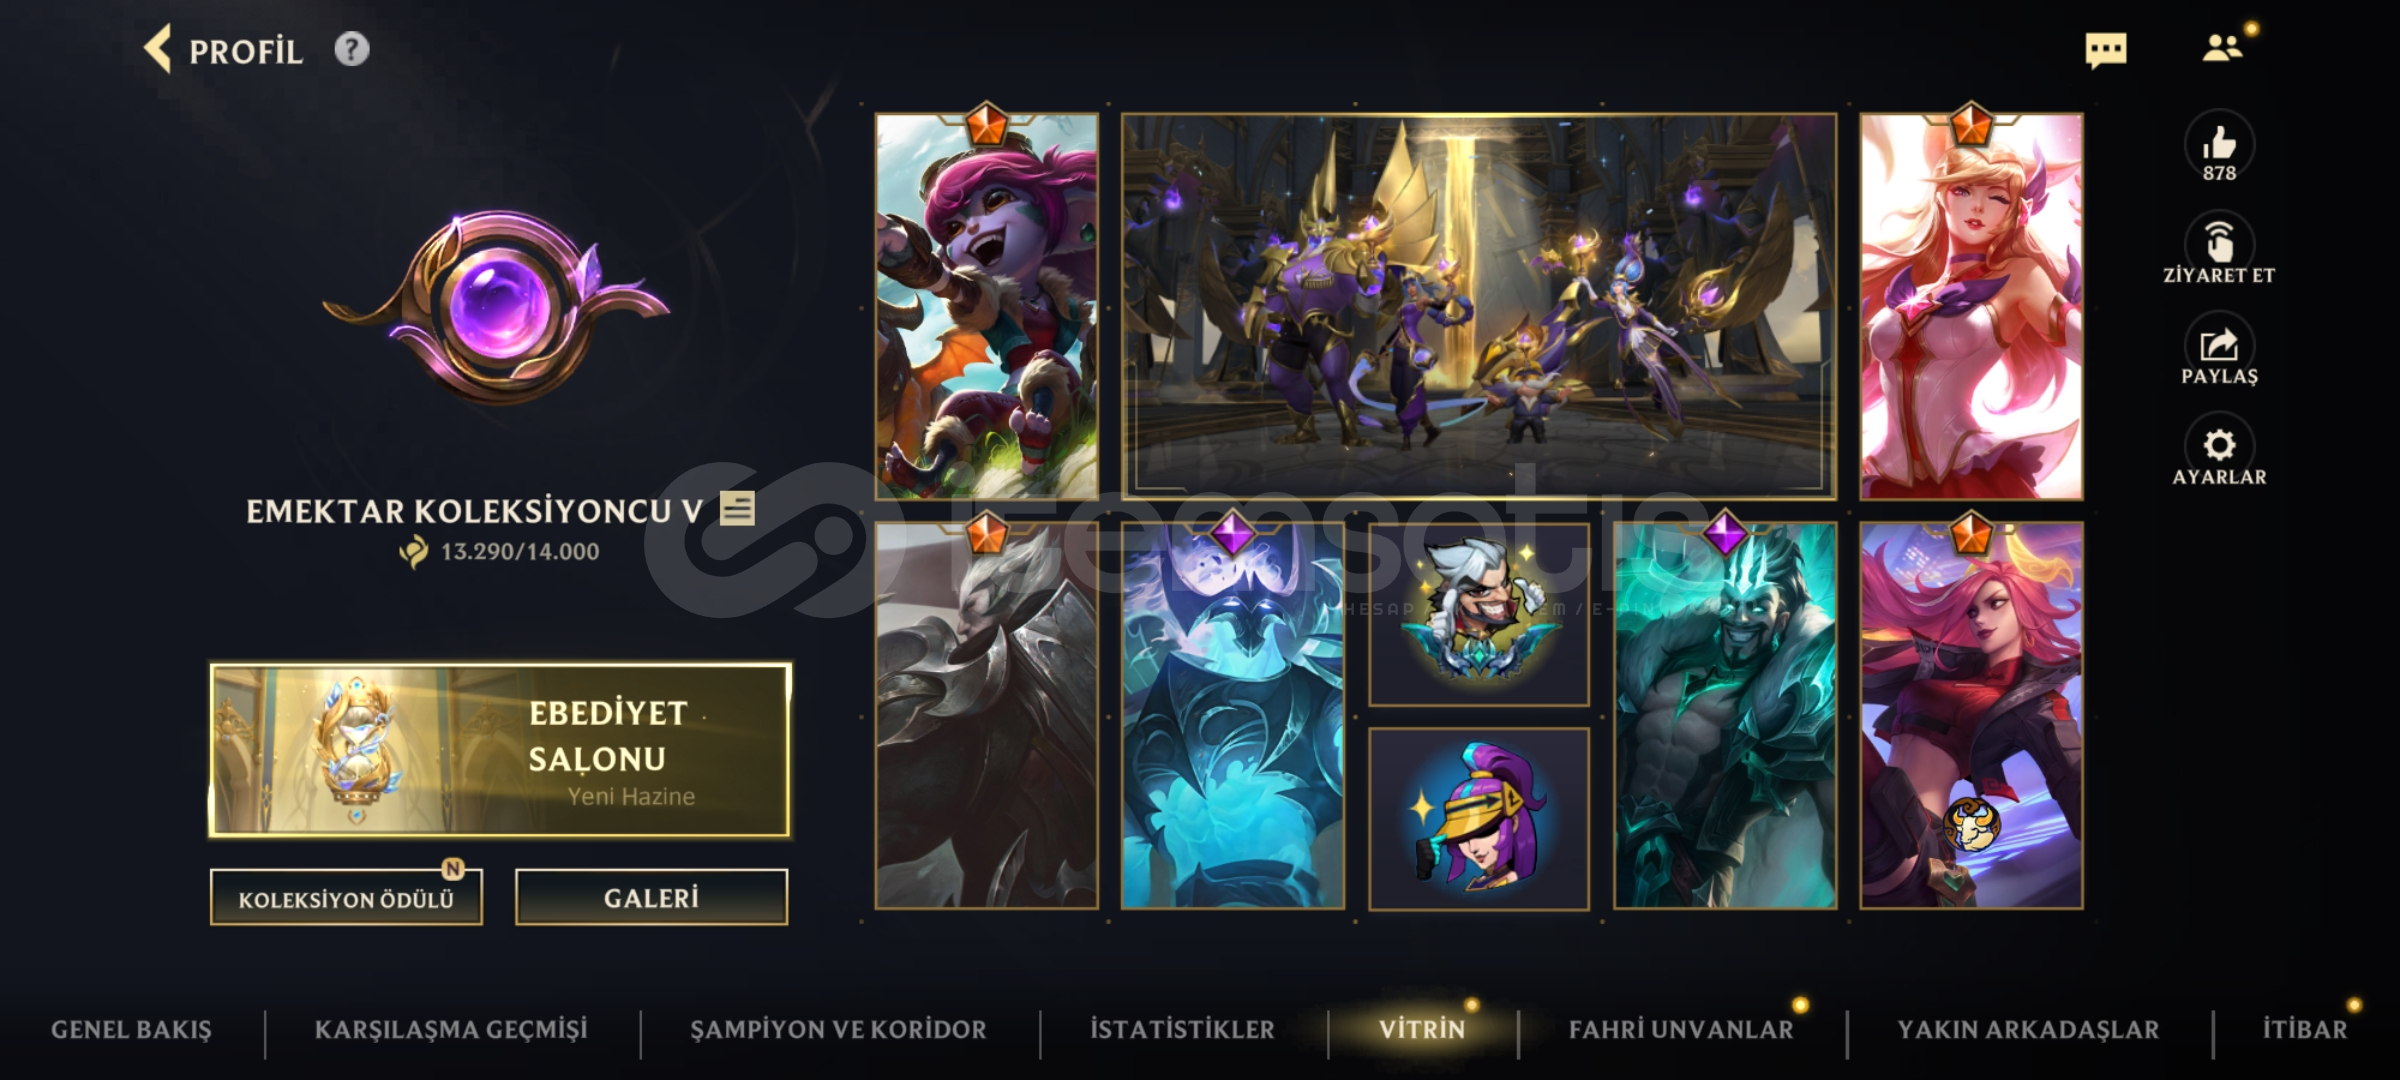This screenshot has height=1080, width=2400.
Task: Click the Koleksiyon Ödülü button
Action: tap(346, 898)
